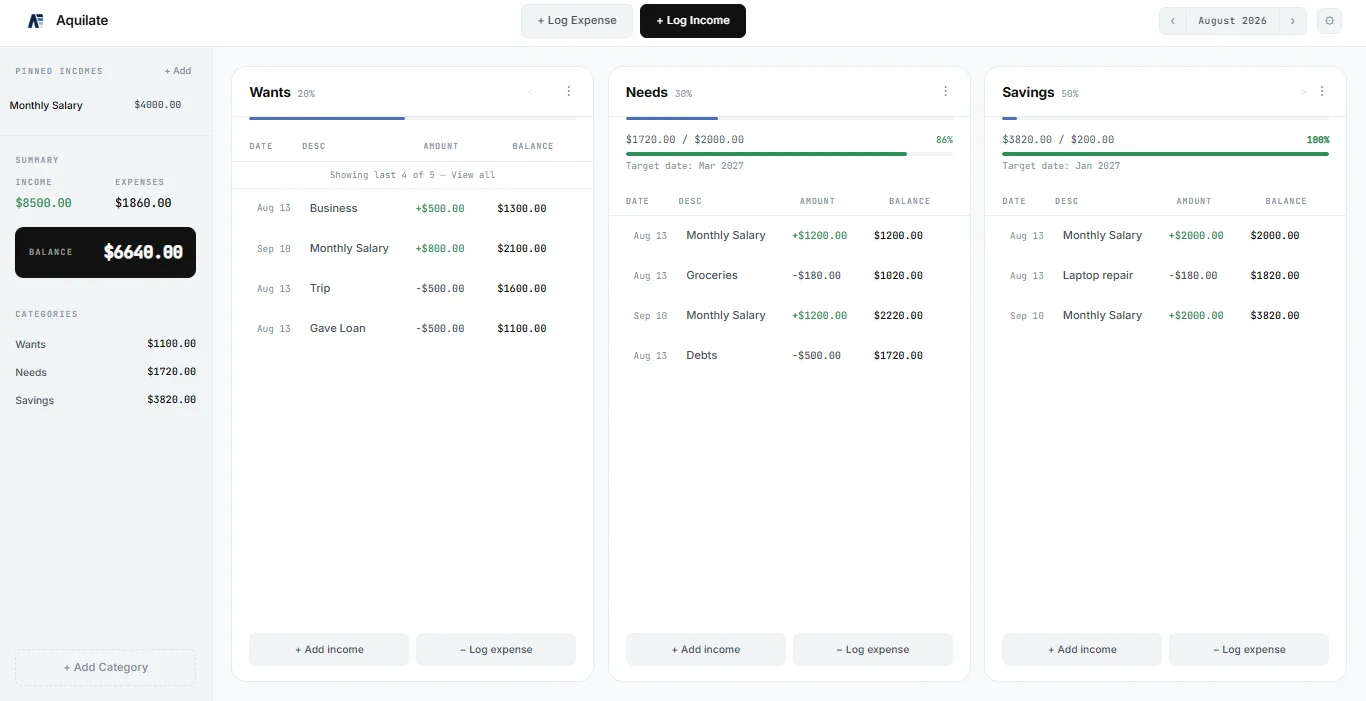Click $1720.00 / $2000.00 goal text
The width and height of the screenshot is (1366, 701).
point(685,140)
